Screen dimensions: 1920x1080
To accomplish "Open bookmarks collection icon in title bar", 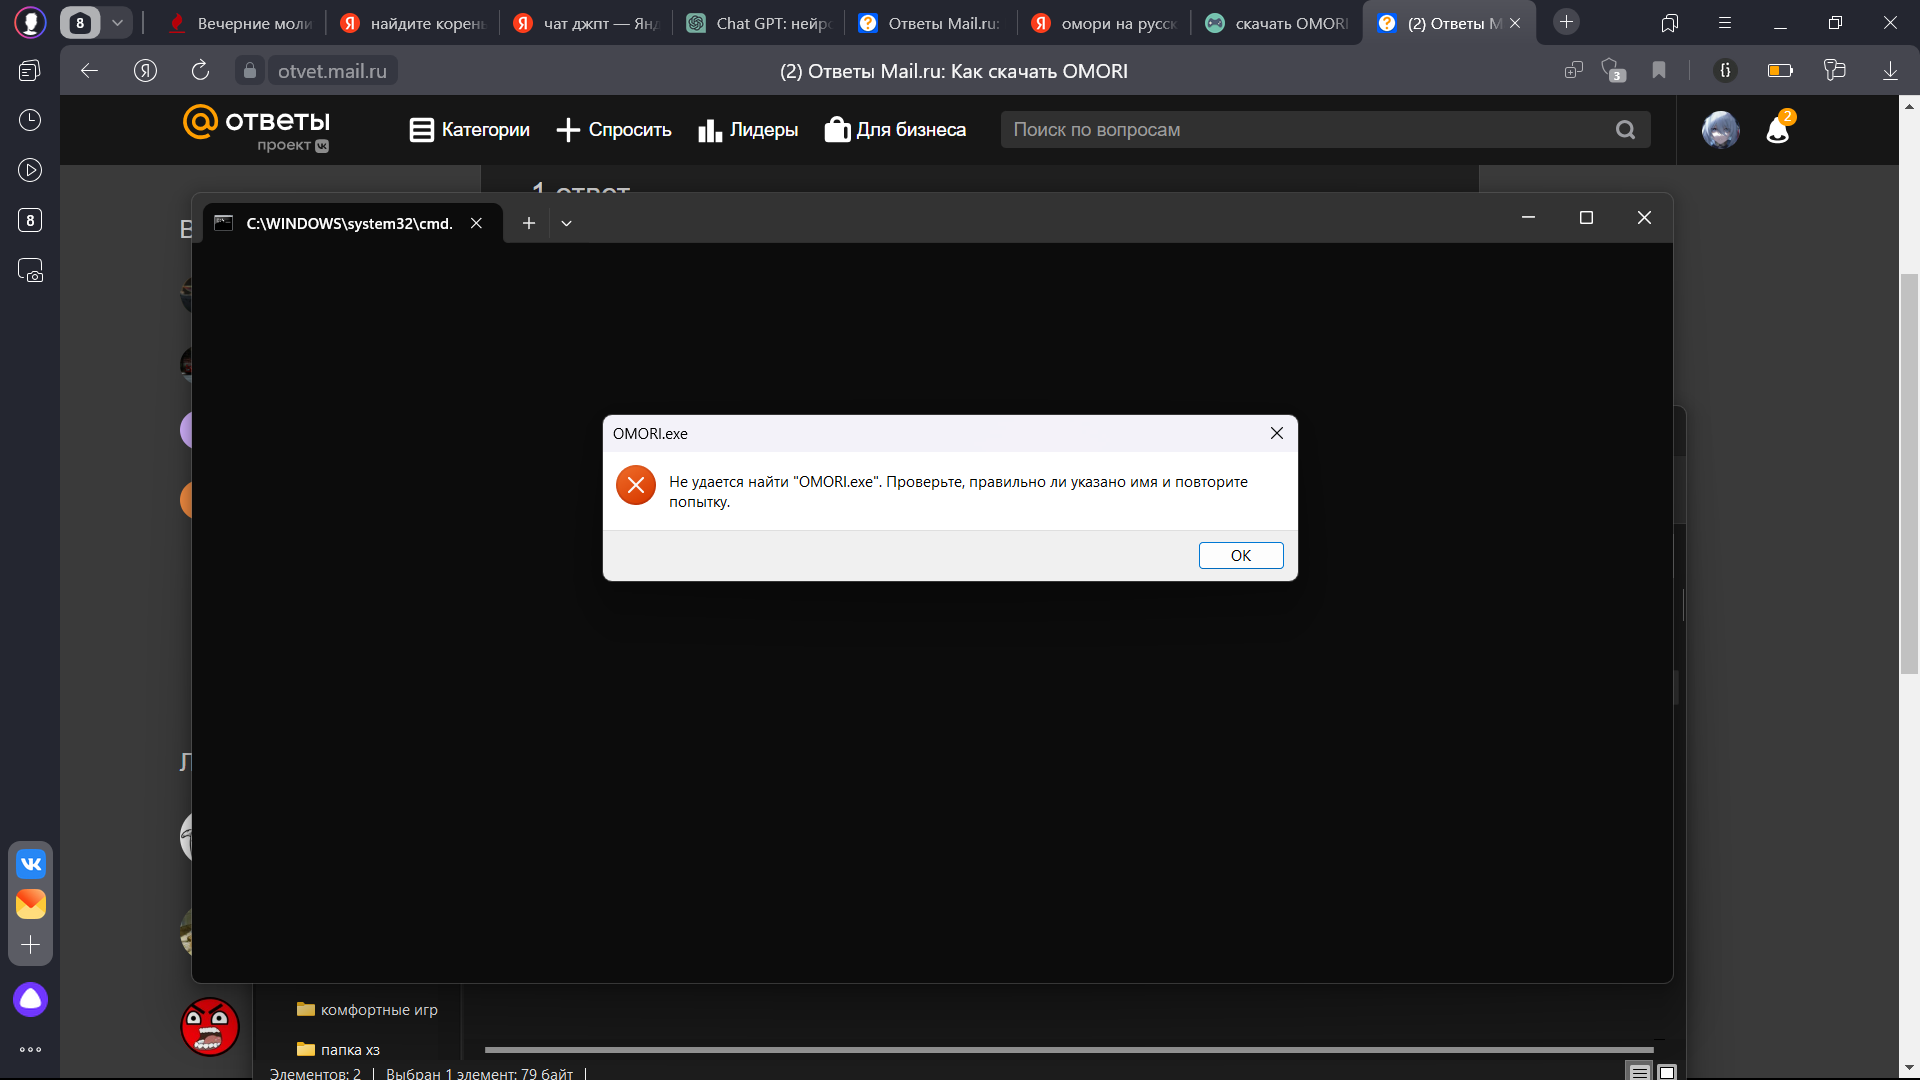I will click(x=1669, y=22).
